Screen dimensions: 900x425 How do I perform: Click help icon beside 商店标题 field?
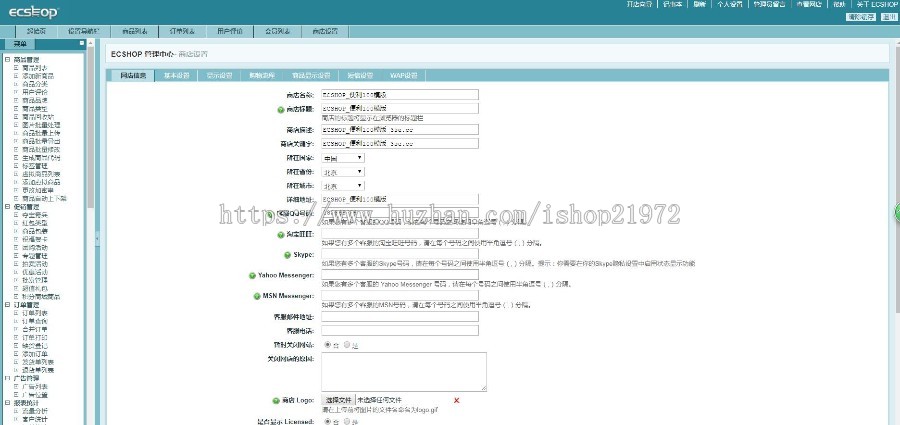pos(281,109)
